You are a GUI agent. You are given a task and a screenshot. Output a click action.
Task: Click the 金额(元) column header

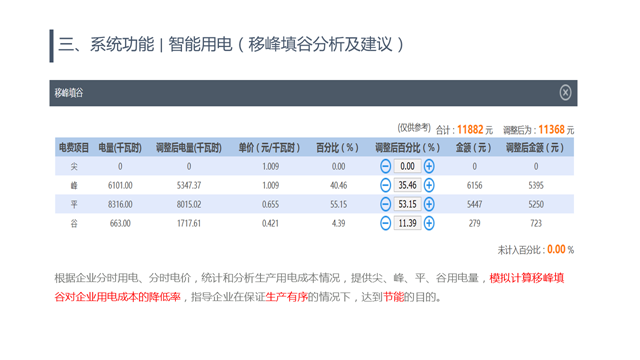point(474,148)
